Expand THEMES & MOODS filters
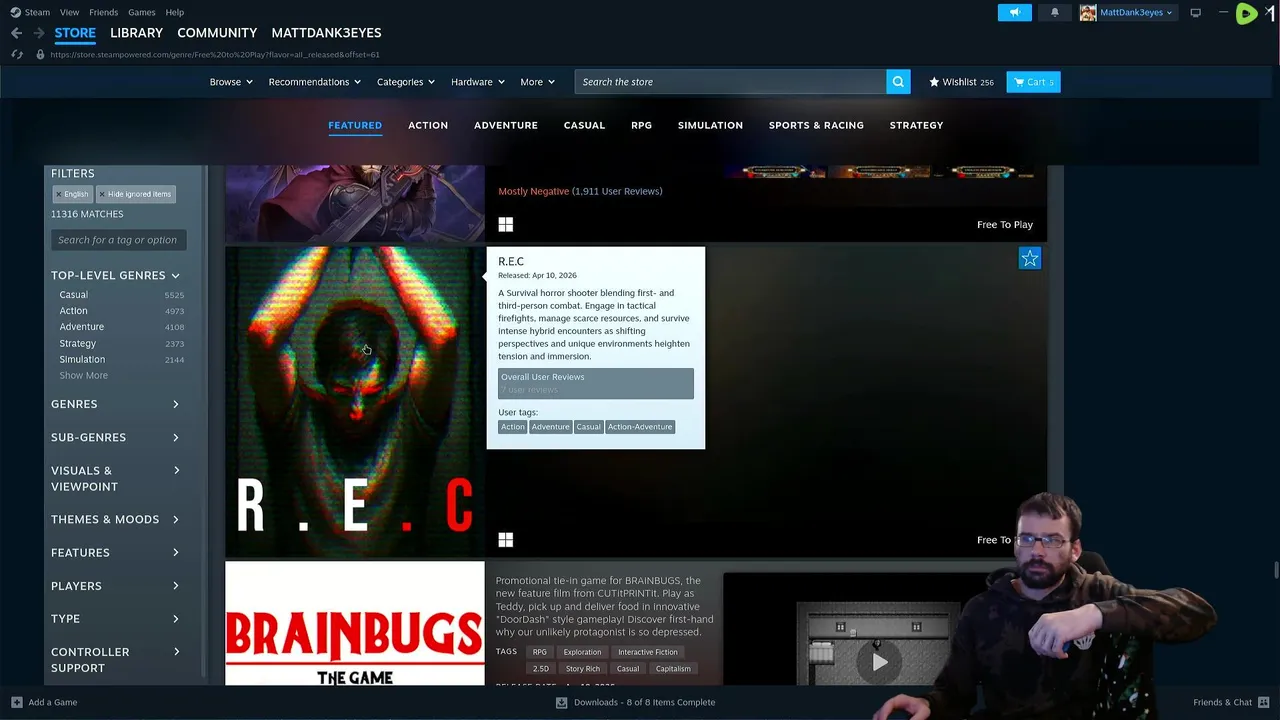This screenshot has height=720, width=1280. [x=116, y=519]
